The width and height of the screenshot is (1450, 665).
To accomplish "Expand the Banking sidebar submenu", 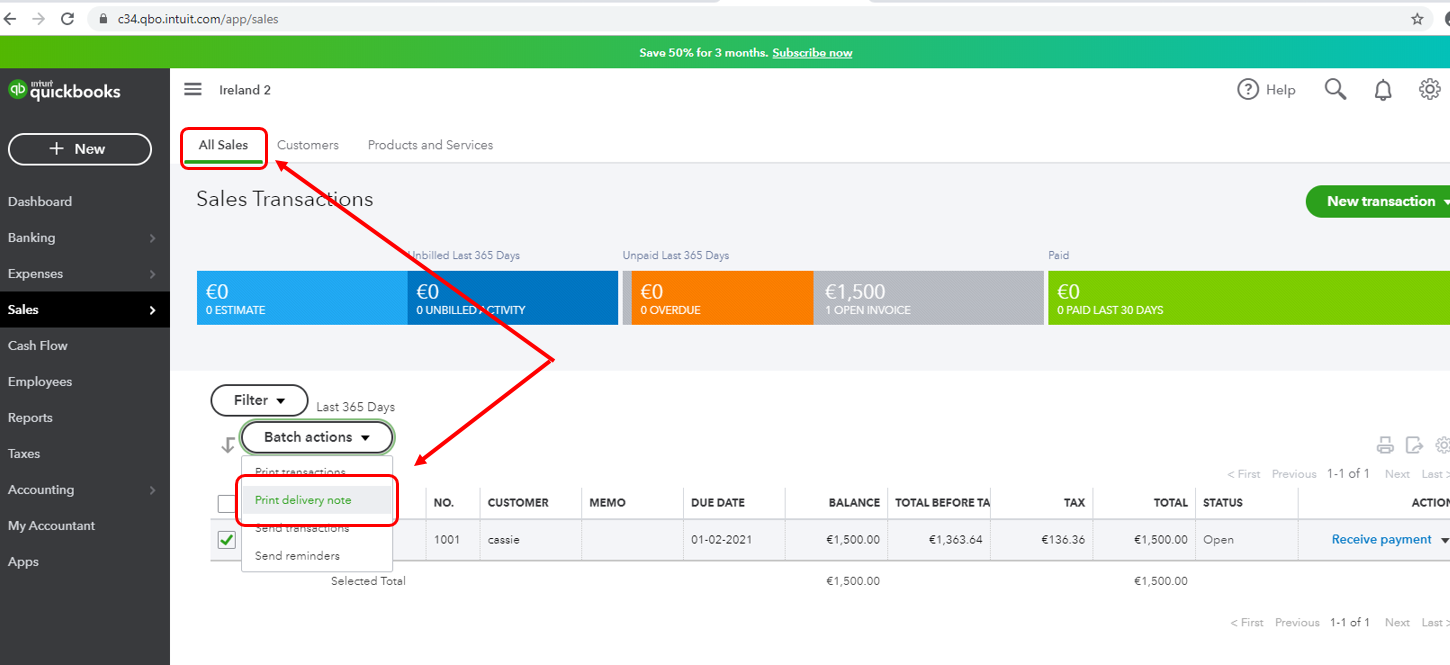I will pyautogui.click(x=152, y=238).
